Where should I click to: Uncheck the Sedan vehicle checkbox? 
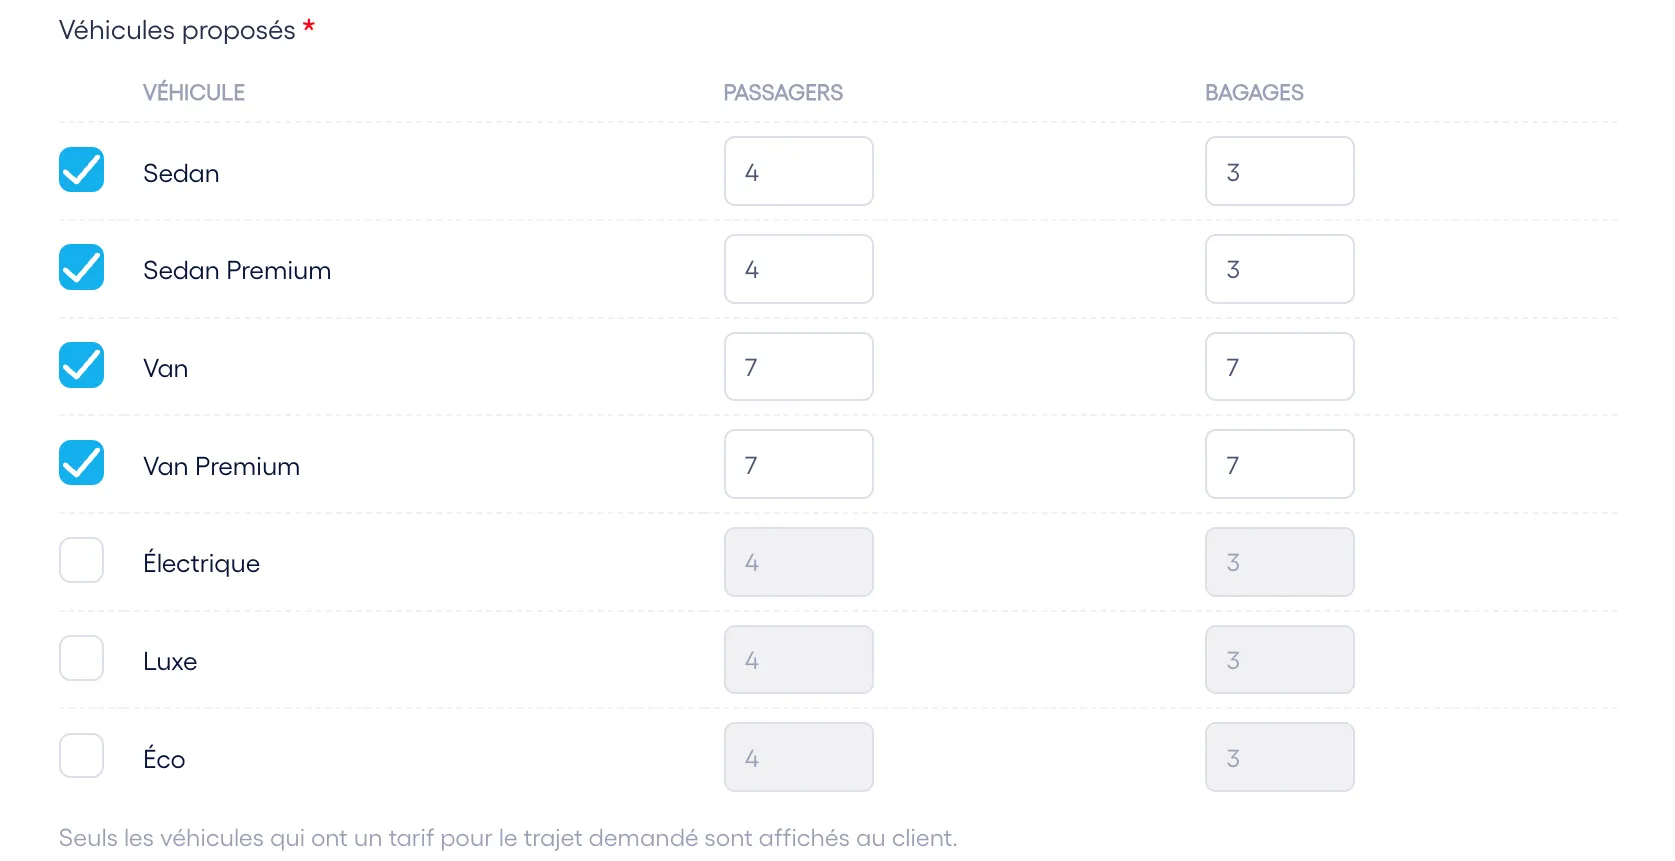click(x=81, y=170)
